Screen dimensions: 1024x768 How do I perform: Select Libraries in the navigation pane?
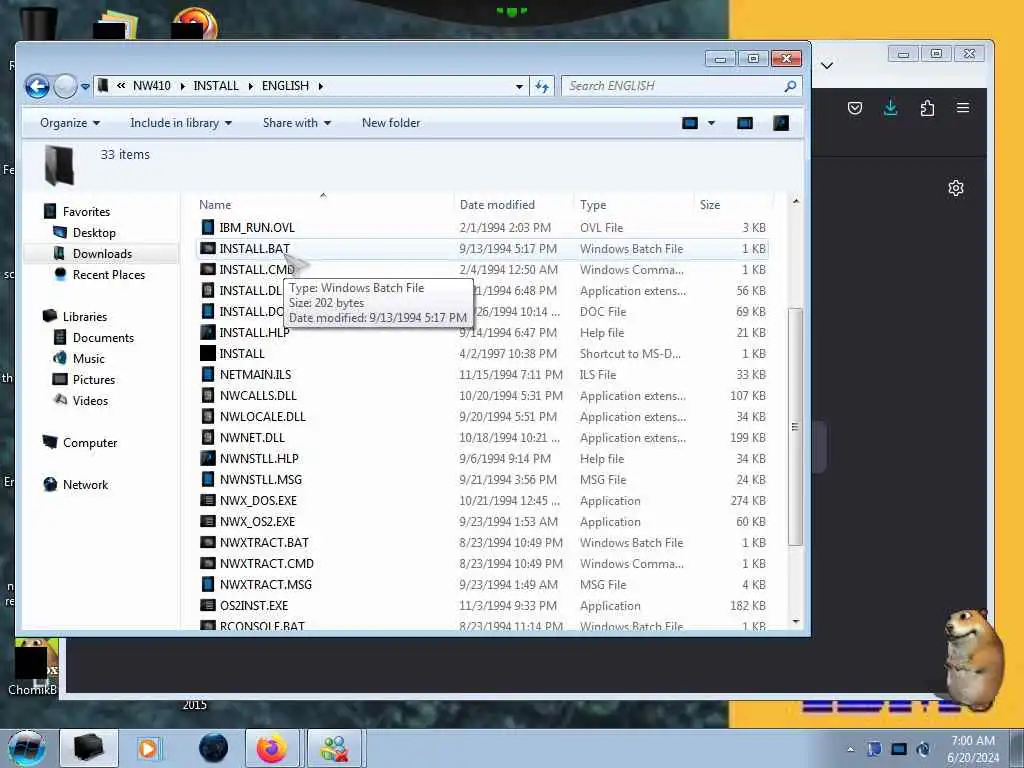click(84, 317)
